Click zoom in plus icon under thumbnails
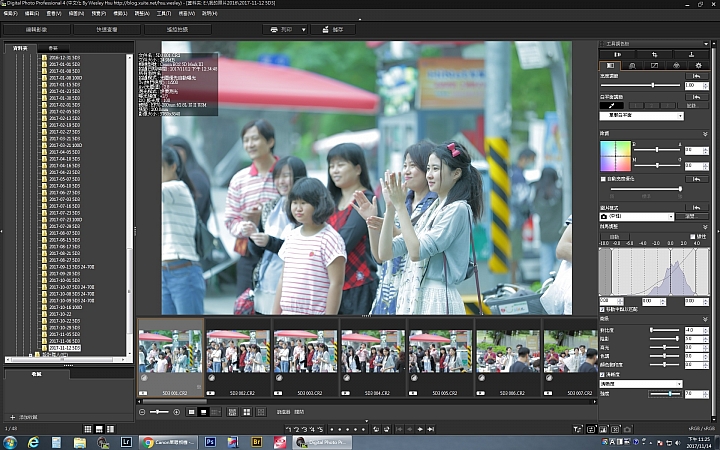Screen dimensions: 720x450 click(176, 412)
